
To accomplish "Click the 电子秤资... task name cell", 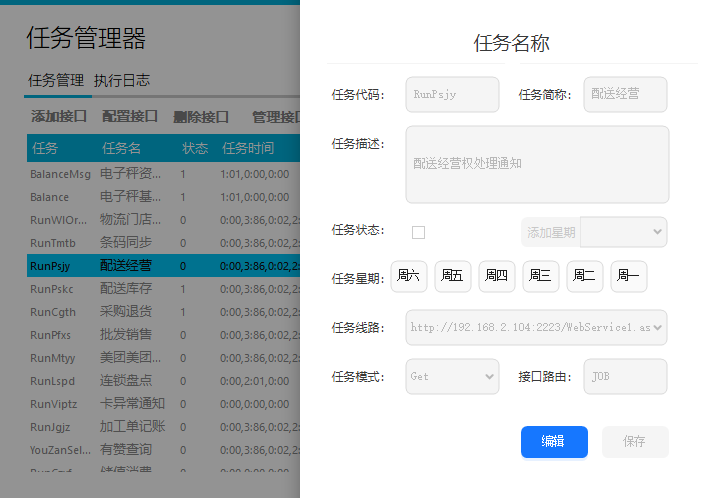I will pyautogui.click(x=130, y=174).
